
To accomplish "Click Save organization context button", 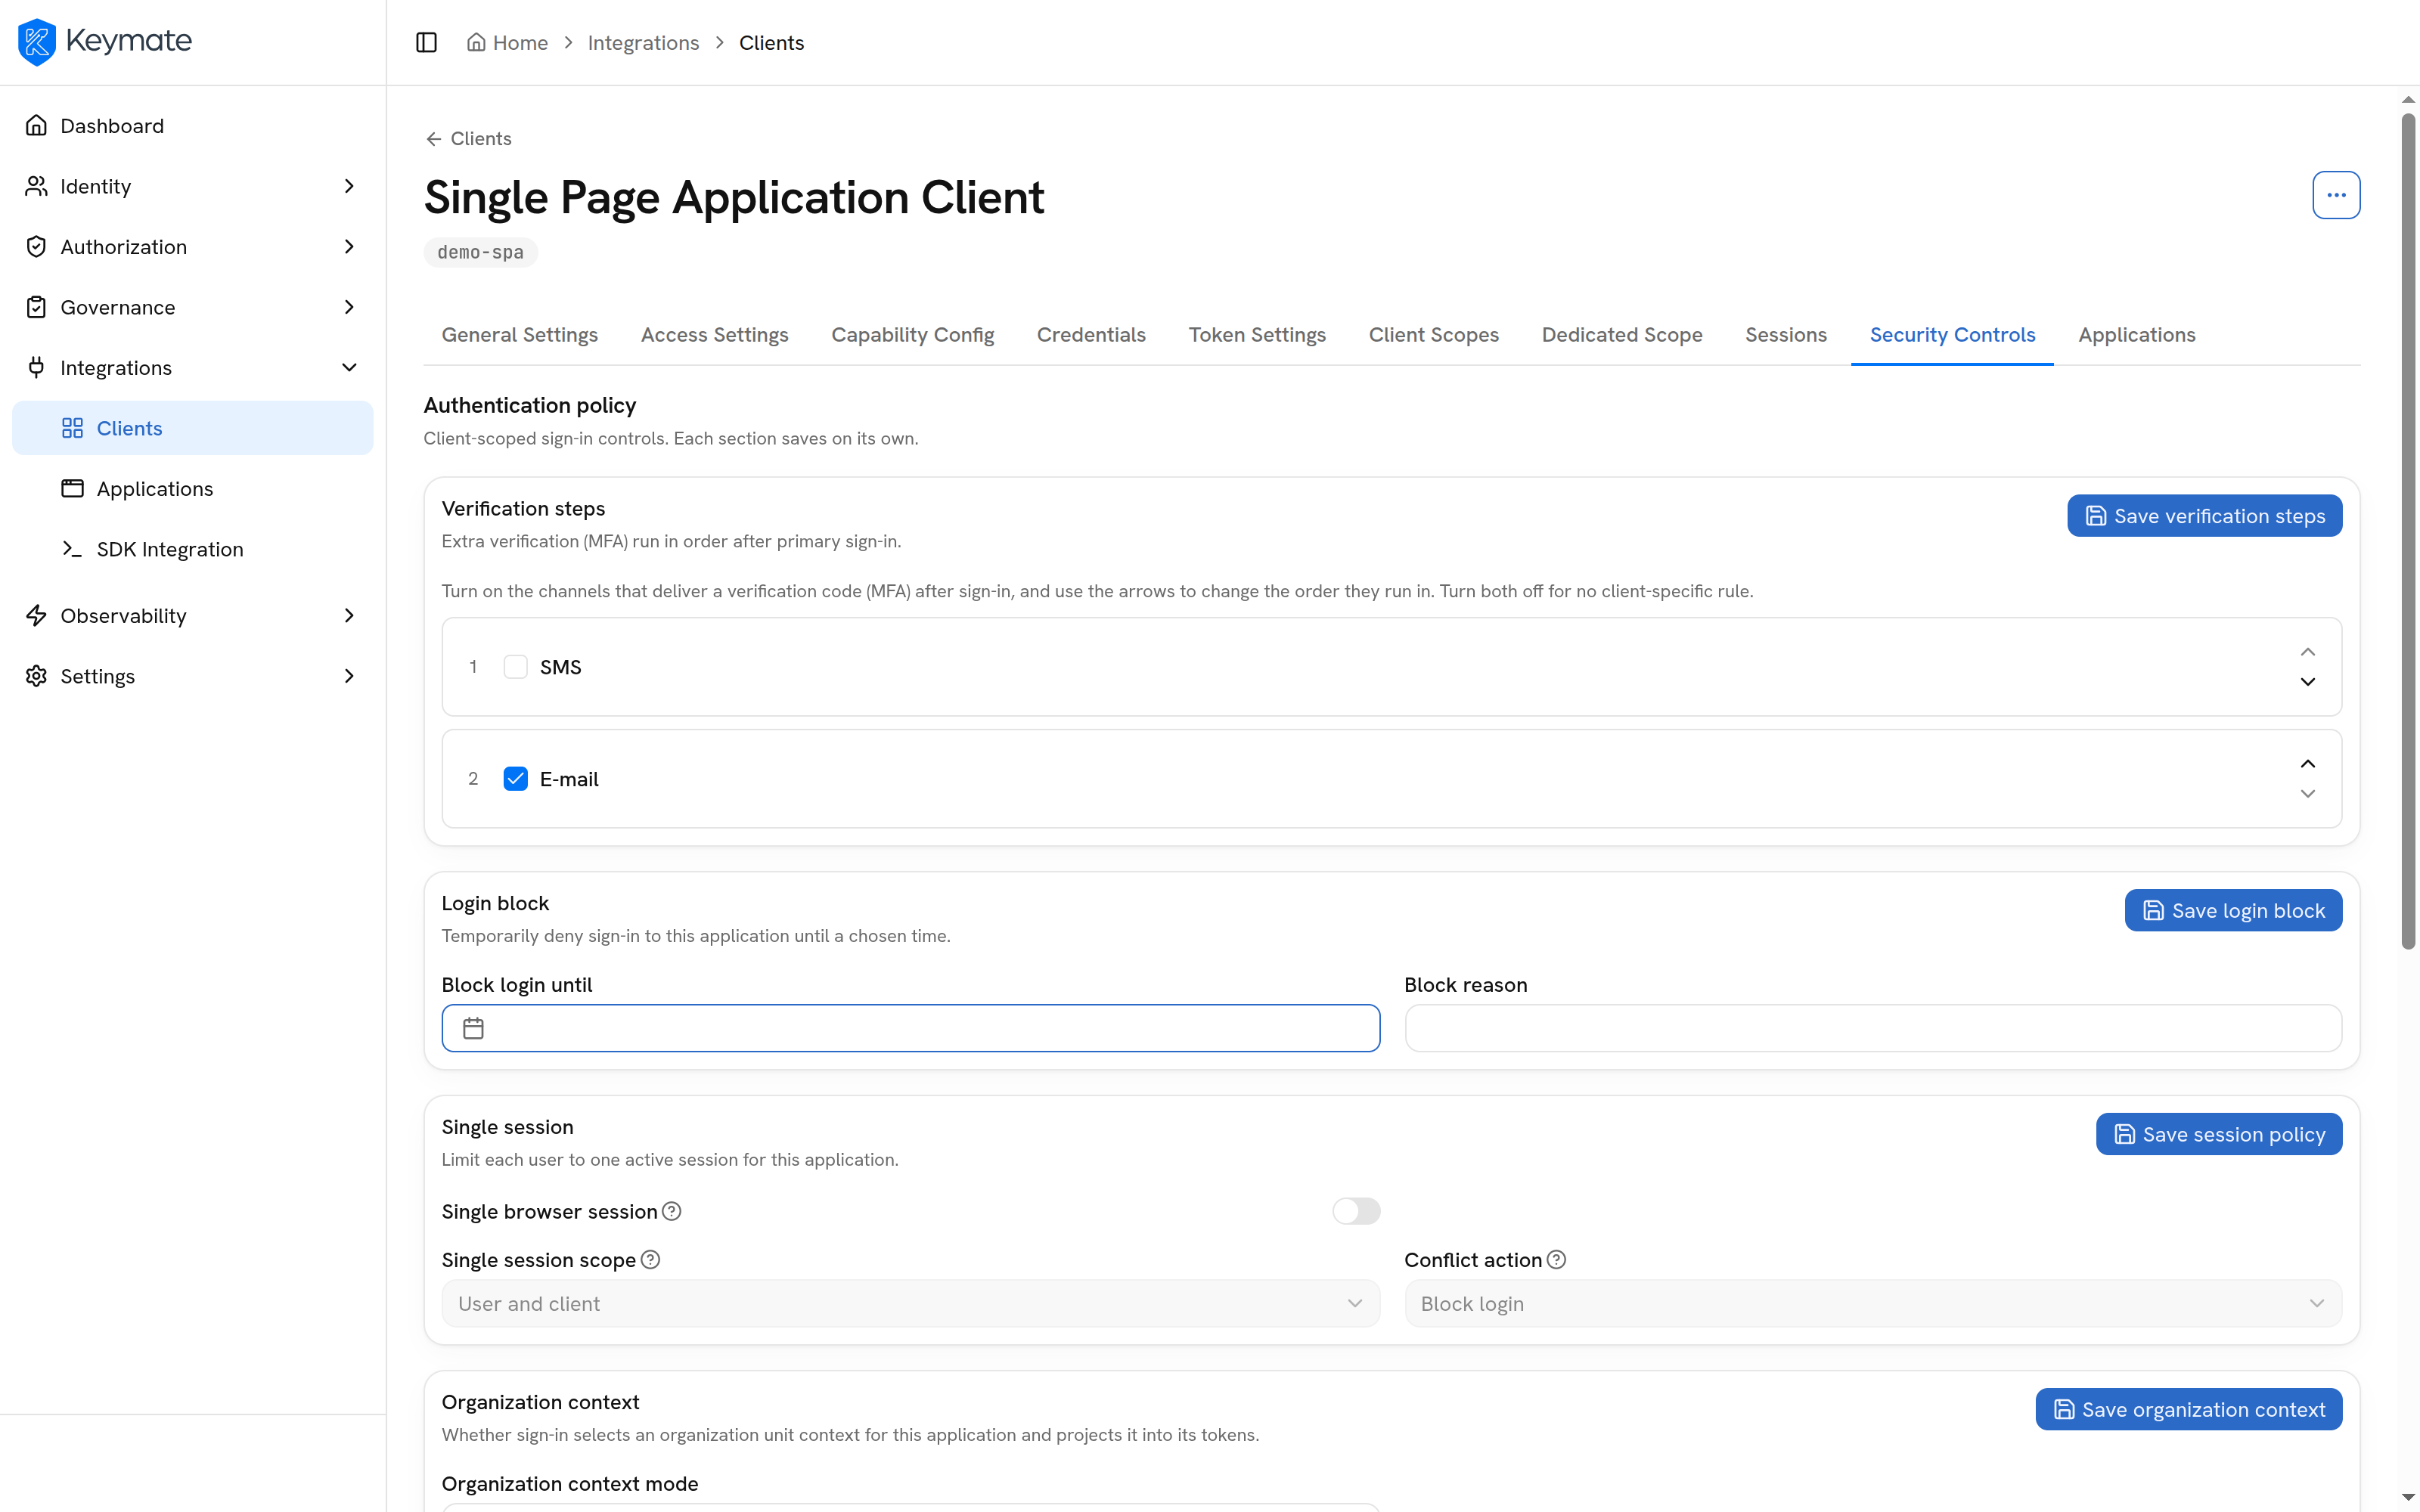I will [x=2188, y=1409].
